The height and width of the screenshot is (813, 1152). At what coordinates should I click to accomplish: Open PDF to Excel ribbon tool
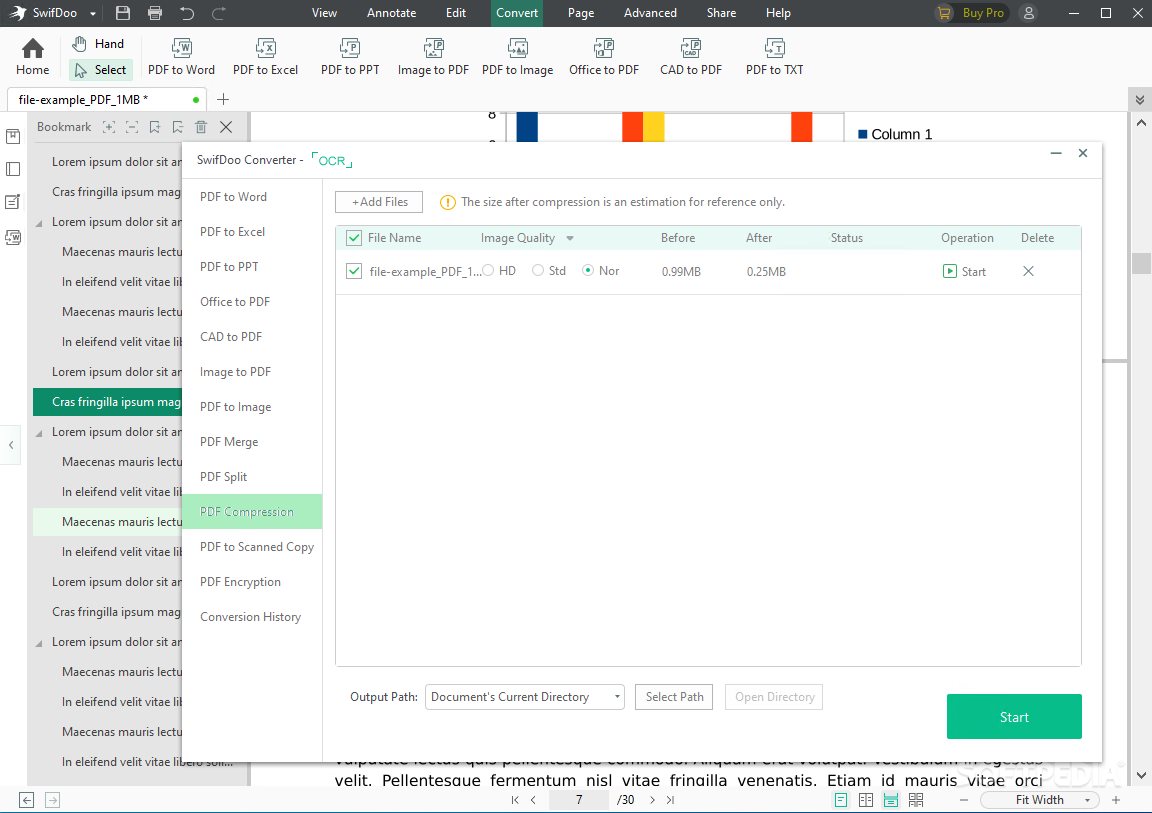265,57
